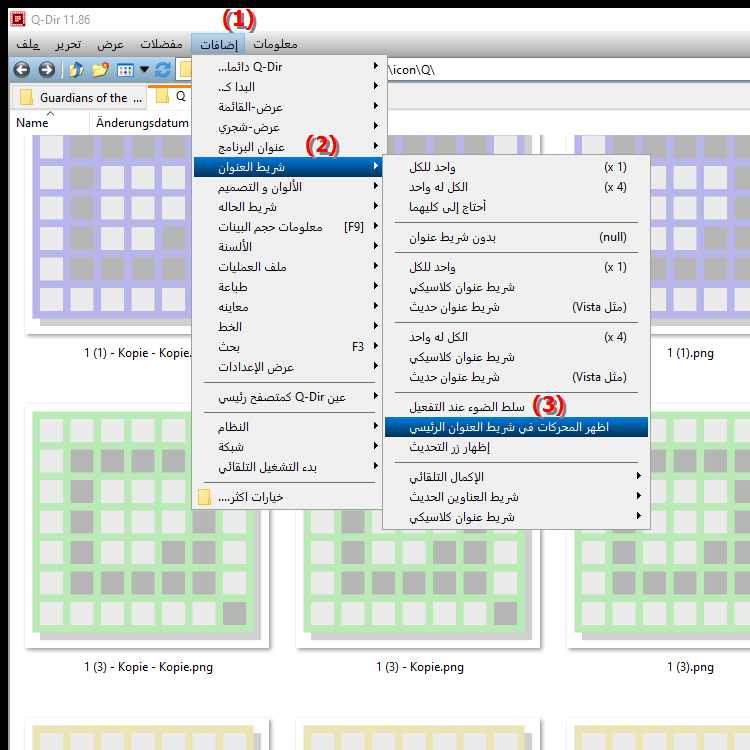The width and height of the screenshot is (750, 750).
Task: Switch to Guardians of the tab
Action: (x=80, y=98)
